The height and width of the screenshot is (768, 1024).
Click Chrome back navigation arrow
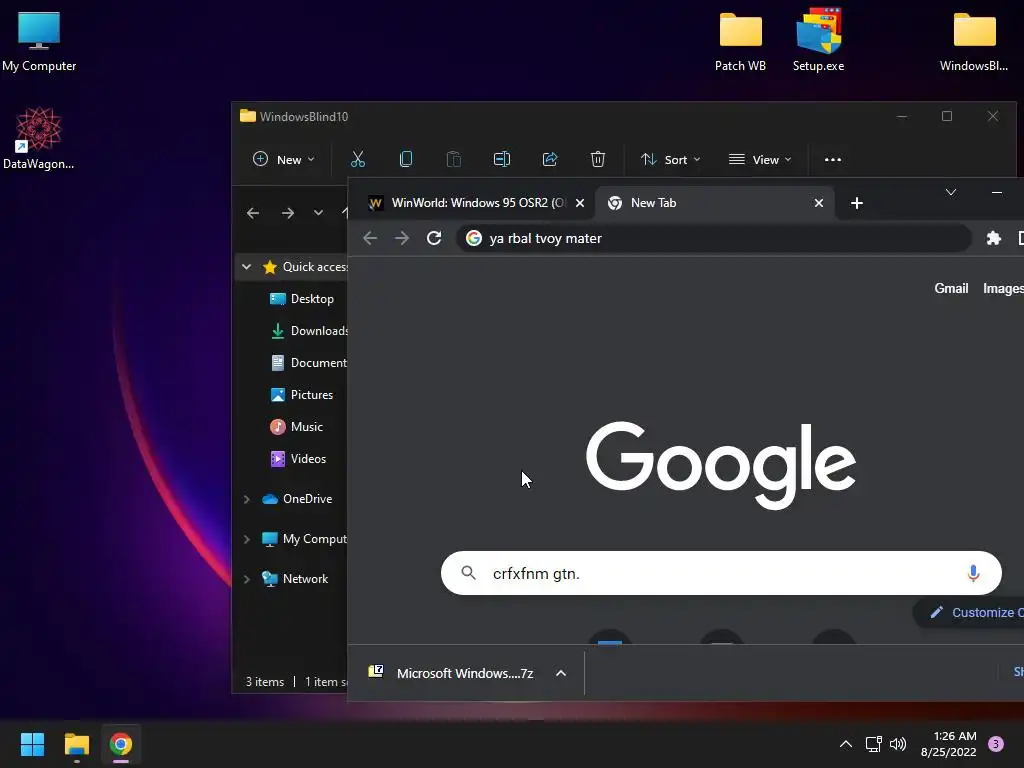click(x=370, y=238)
